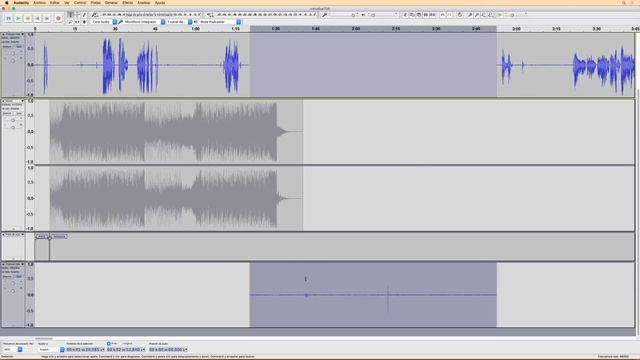This screenshot has width=640, height=360.
Task: Open the Archivo menu
Action: [40, 2]
